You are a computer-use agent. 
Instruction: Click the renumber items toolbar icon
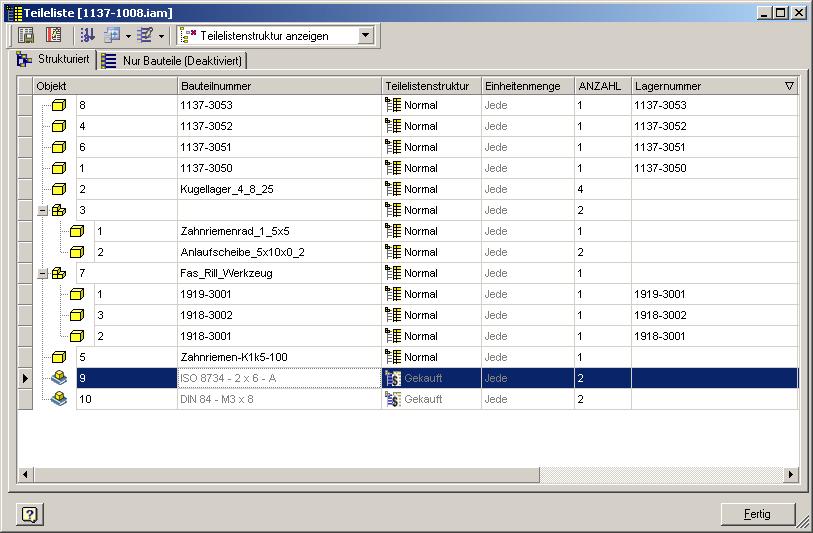(145, 35)
